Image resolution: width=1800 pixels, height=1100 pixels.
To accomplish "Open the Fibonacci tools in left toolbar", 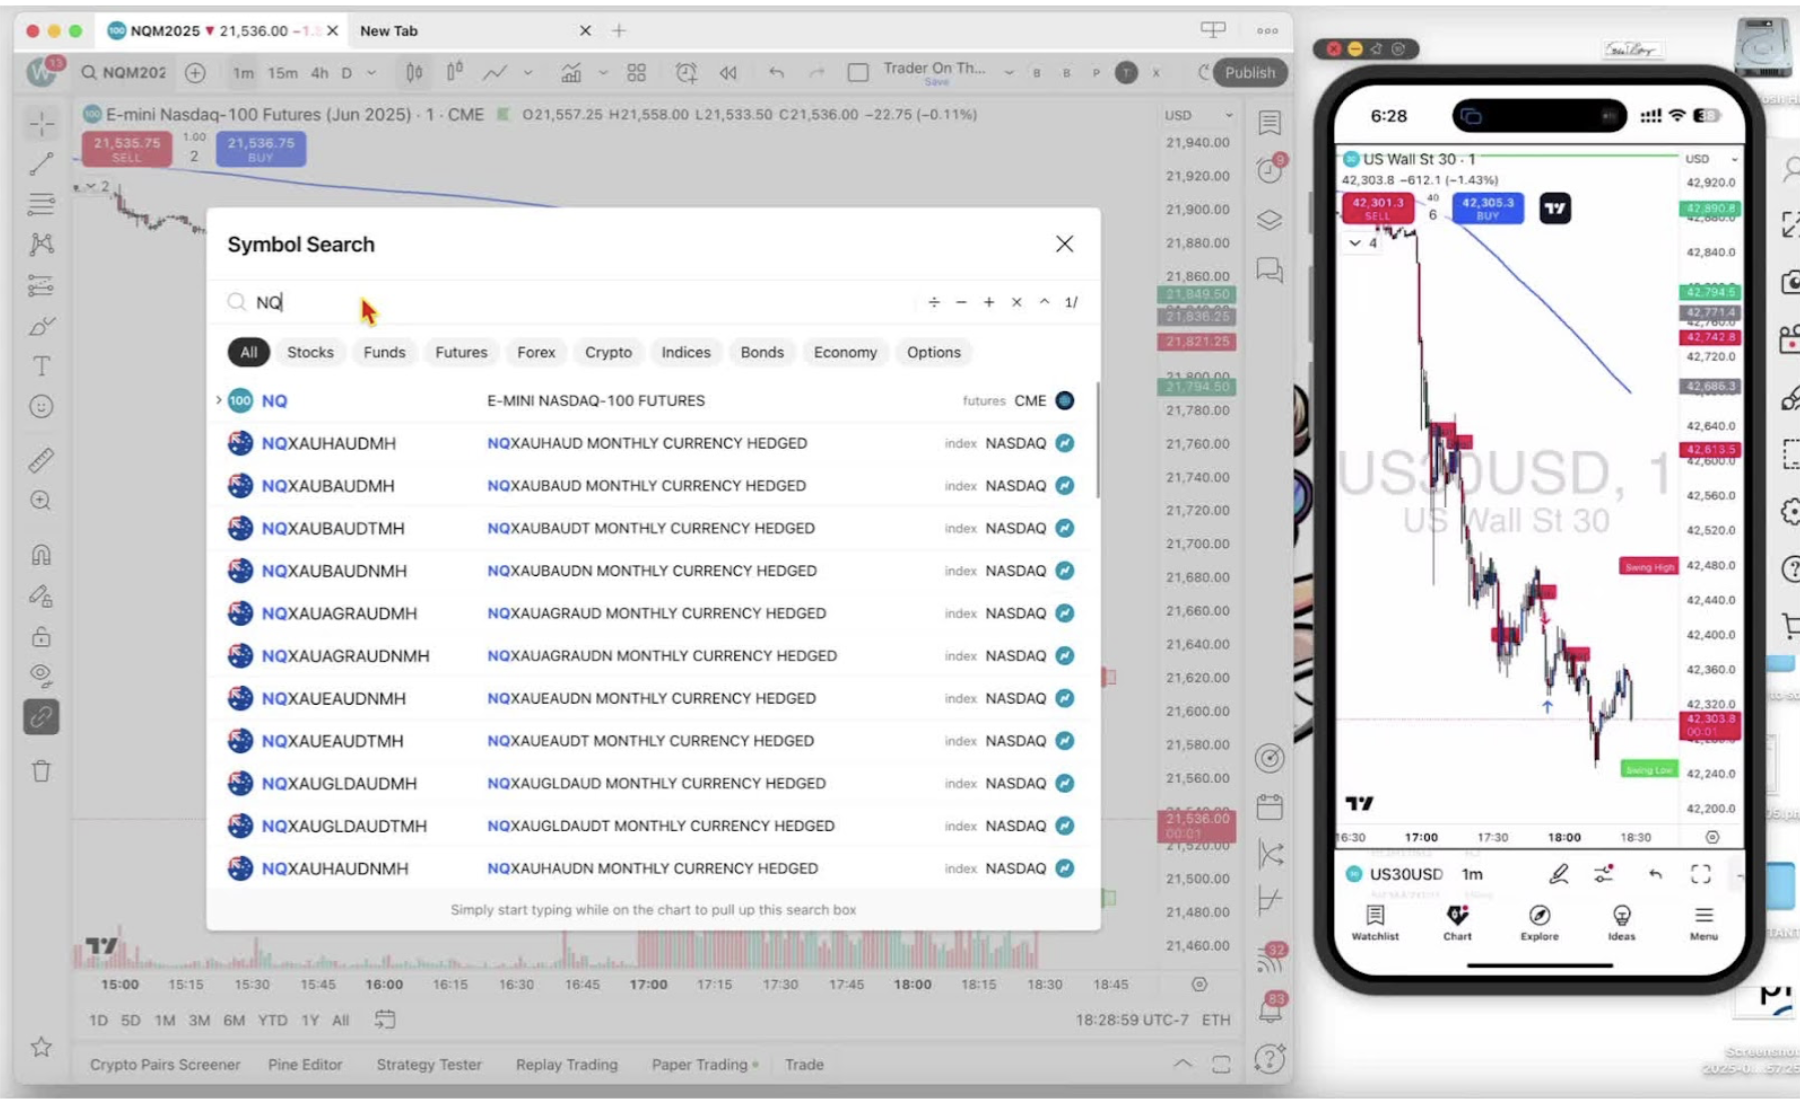I will click(x=41, y=204).
